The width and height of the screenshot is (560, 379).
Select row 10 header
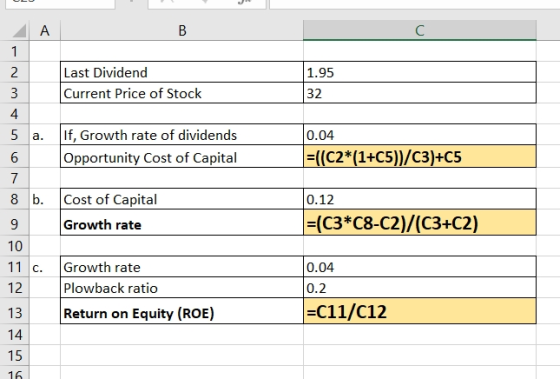pyautogui.click(x=14, y=246)
